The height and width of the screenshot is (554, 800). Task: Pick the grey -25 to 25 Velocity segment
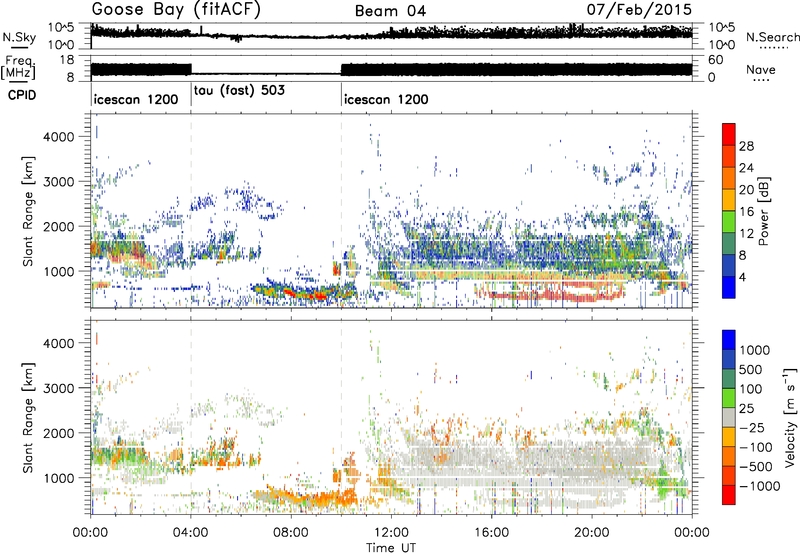pos(729,417)
